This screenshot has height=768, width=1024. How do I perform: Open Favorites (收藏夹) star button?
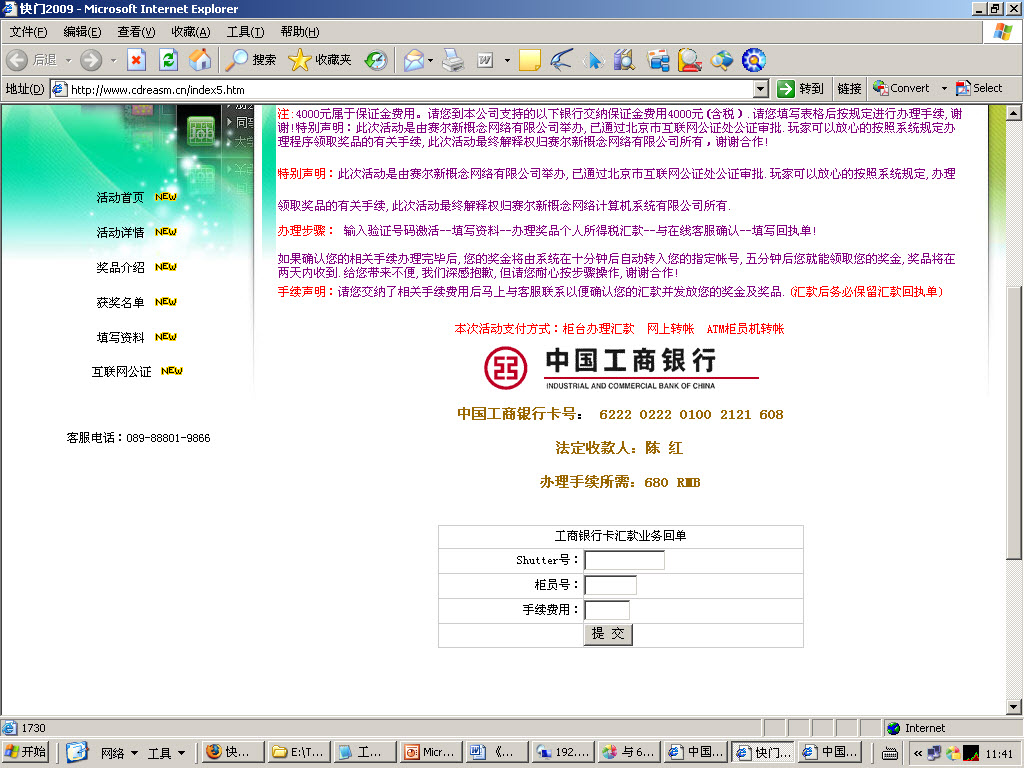pos(320,60)
